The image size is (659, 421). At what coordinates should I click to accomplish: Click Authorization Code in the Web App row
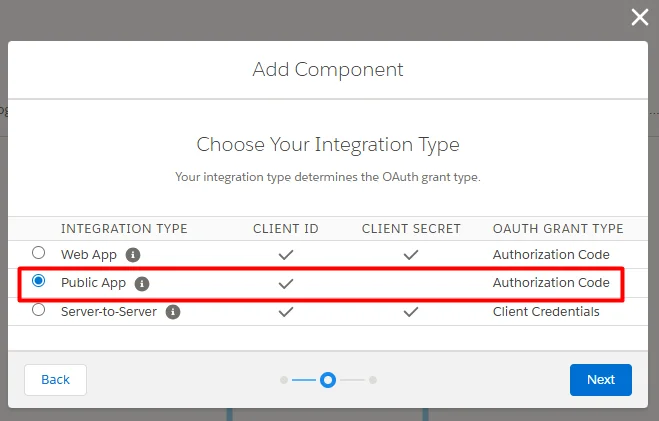[551, 255]
